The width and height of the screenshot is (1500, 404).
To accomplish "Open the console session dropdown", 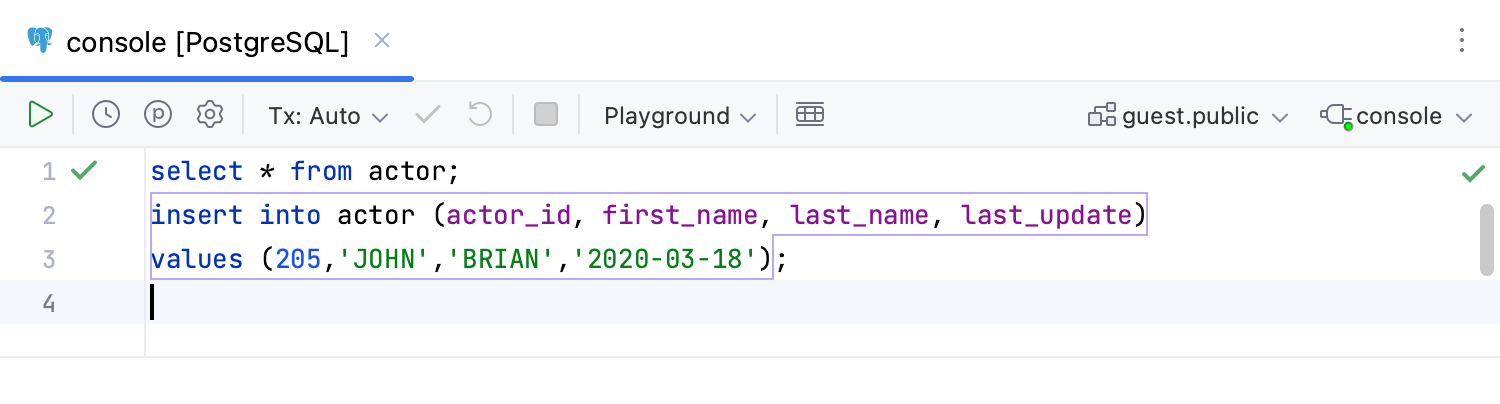I will pyautogui.click(x=1397, y=116).
